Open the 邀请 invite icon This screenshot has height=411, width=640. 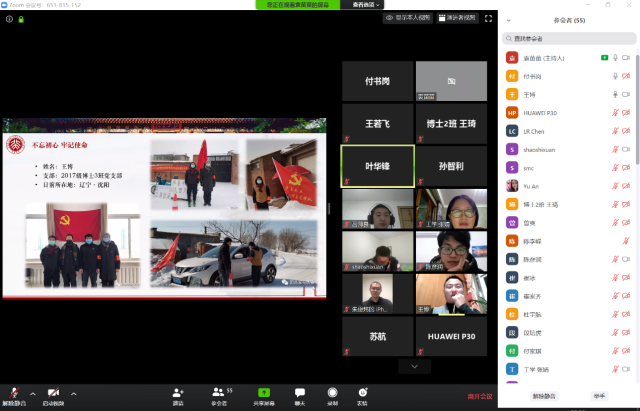click(x=178, y=393)
